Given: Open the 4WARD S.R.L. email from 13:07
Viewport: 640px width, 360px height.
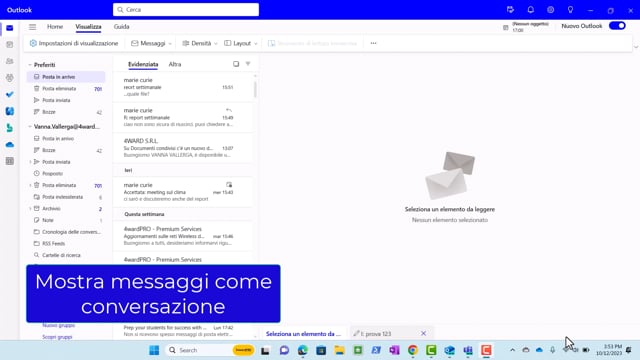Looking at the screenshot, I should pyautogui.click(x=183, y=148).
